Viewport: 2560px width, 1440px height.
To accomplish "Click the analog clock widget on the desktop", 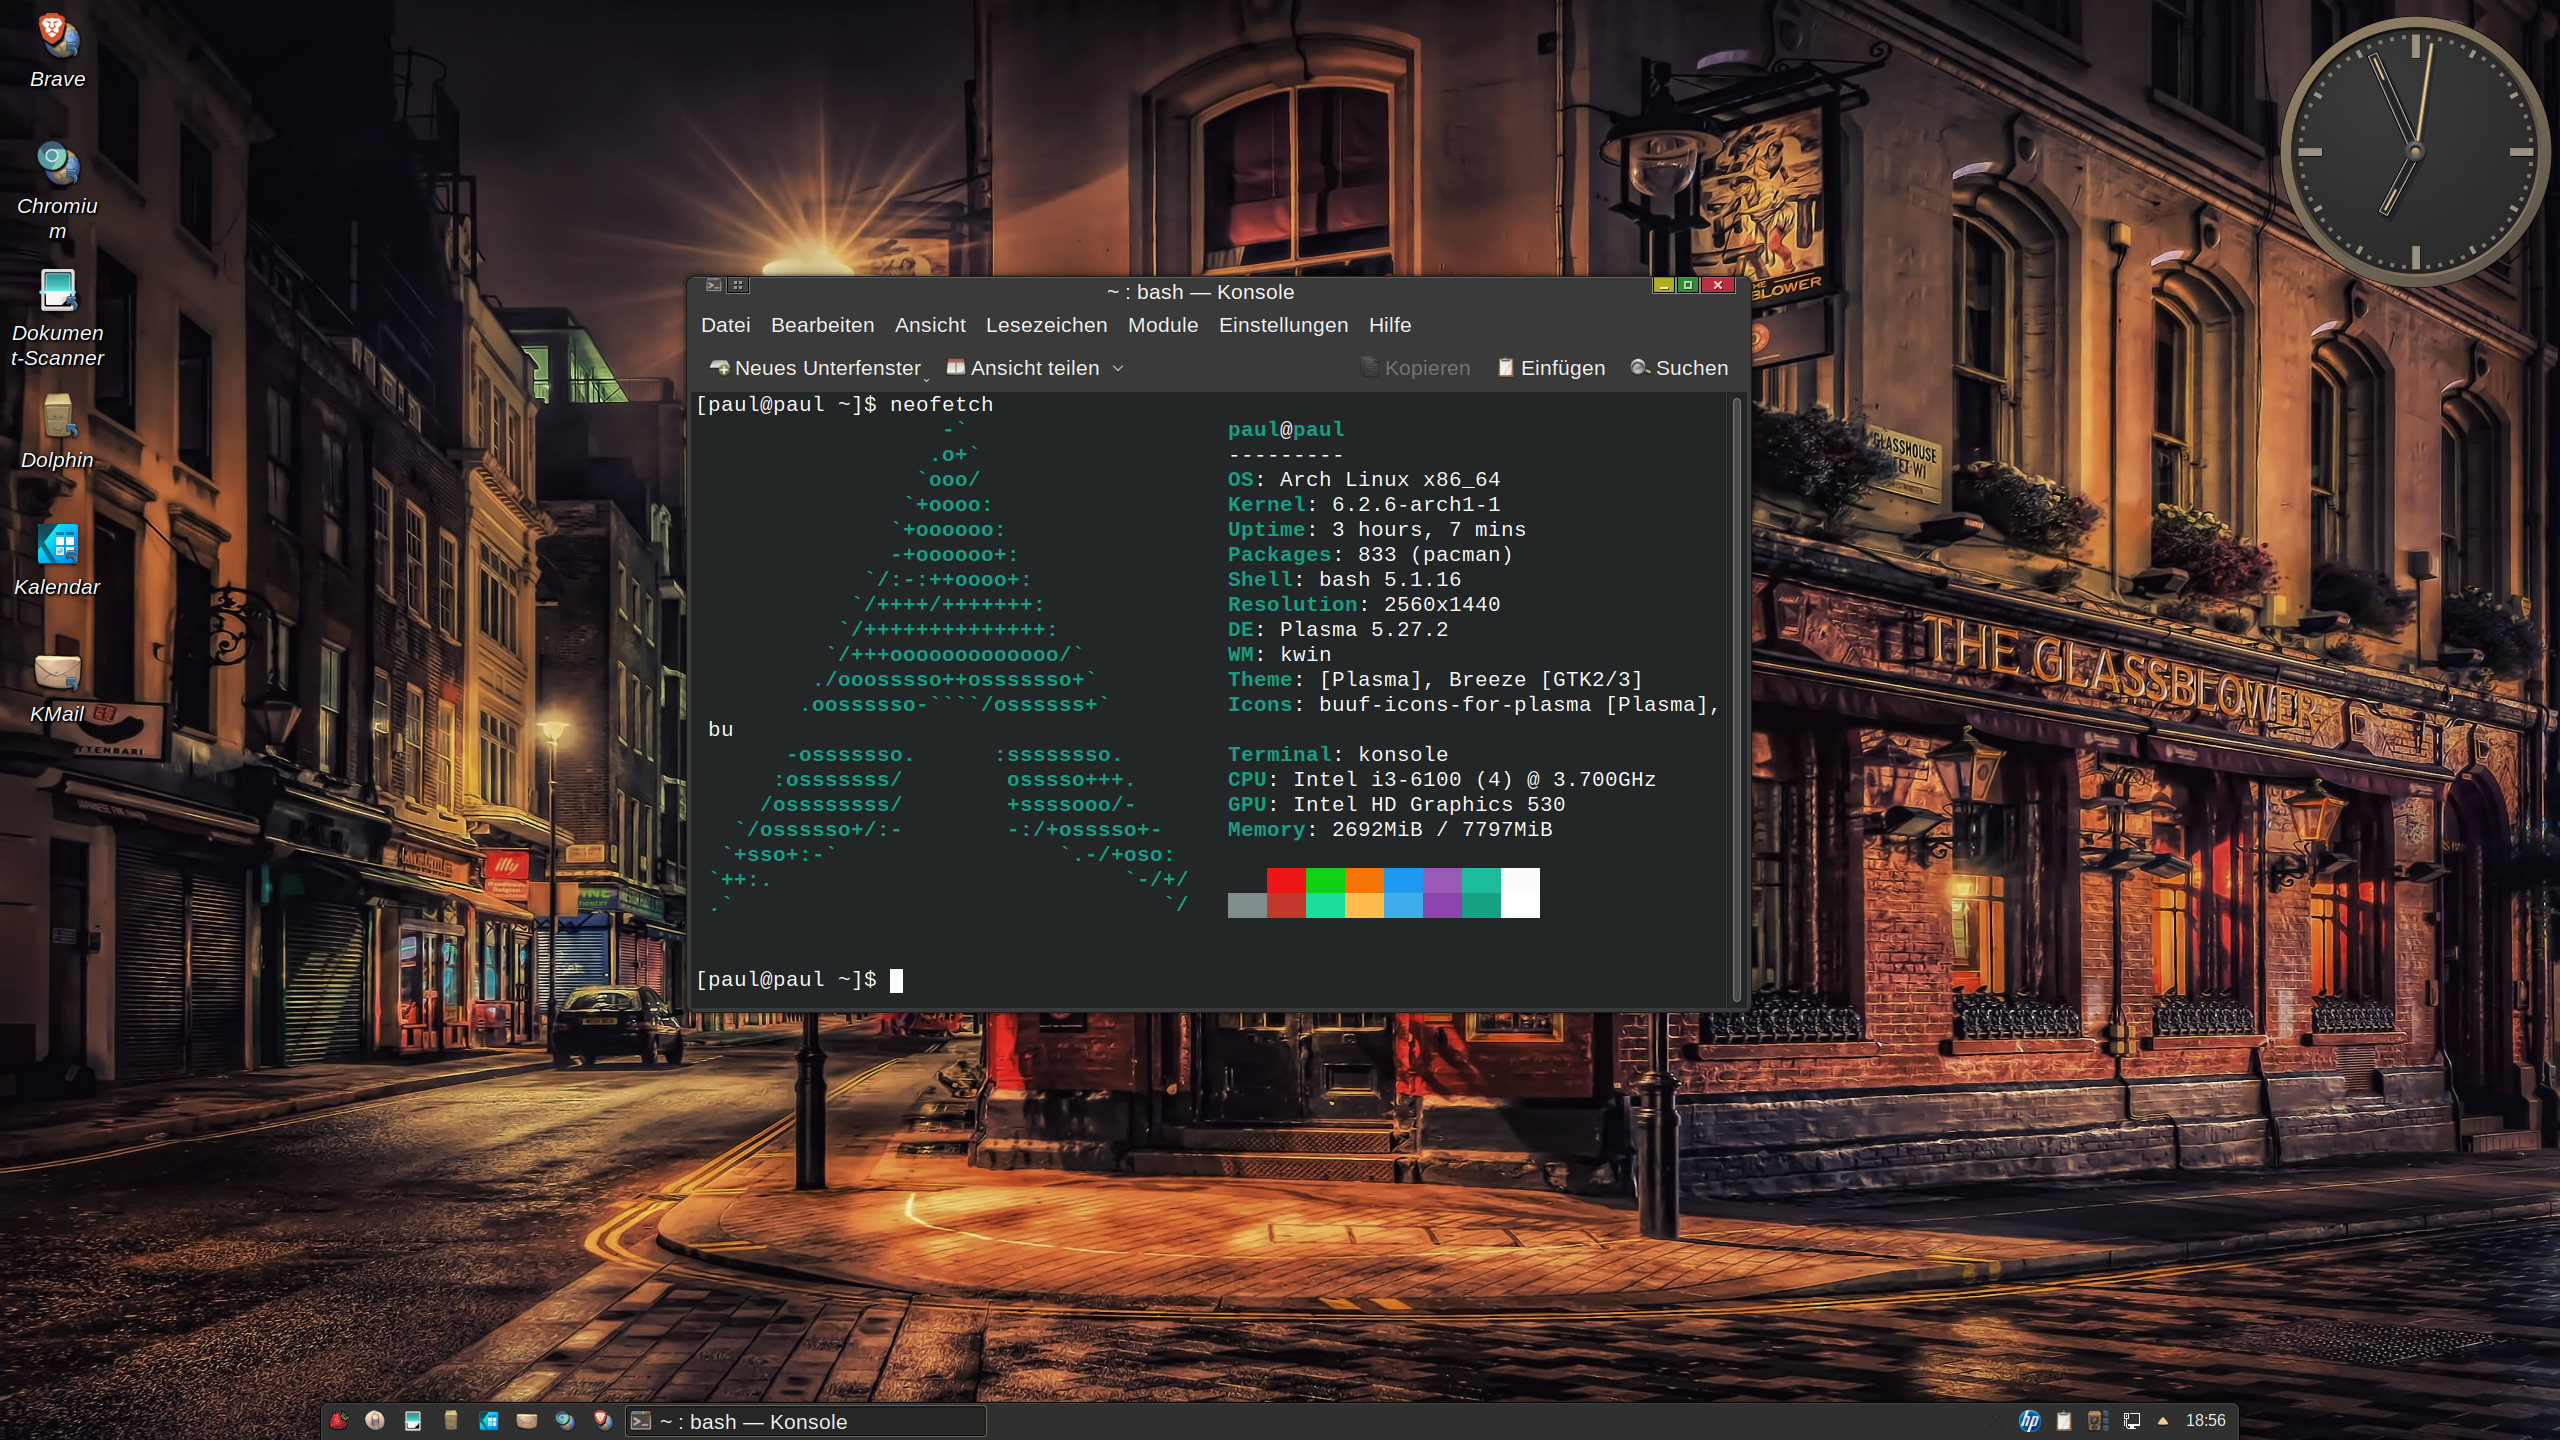I will coord(2415,152).
